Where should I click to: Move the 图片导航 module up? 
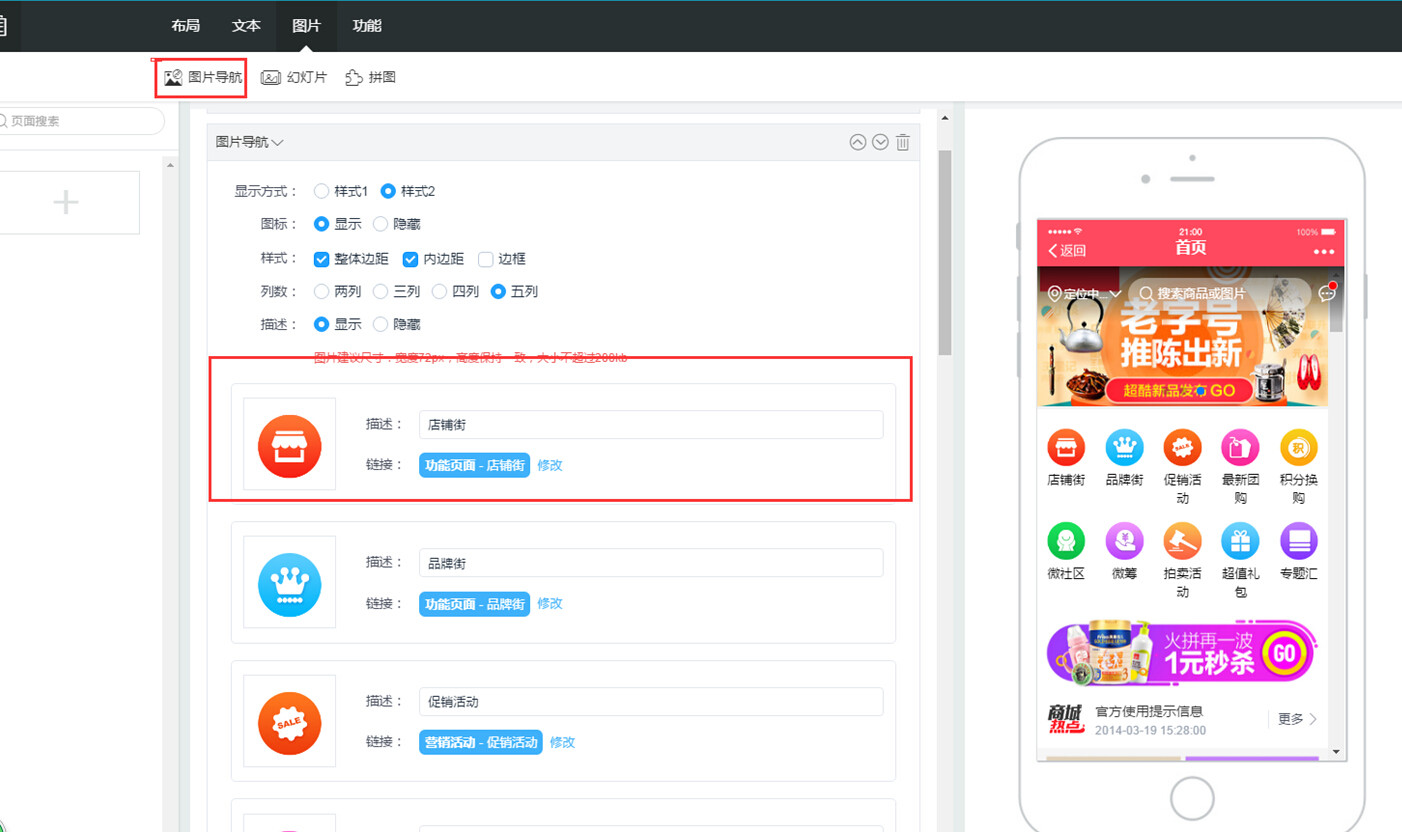pos(857,142)
